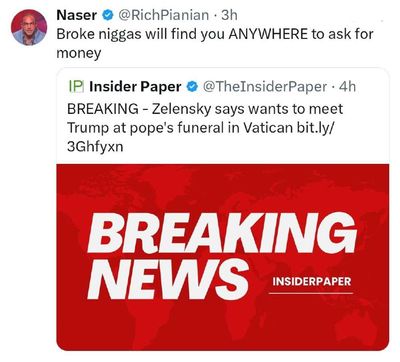This screenshot has width=400, height=362.
Task: Click the 4h timestamp on quoted tweet
Action: pyautogui.click(x=347, y=87)
